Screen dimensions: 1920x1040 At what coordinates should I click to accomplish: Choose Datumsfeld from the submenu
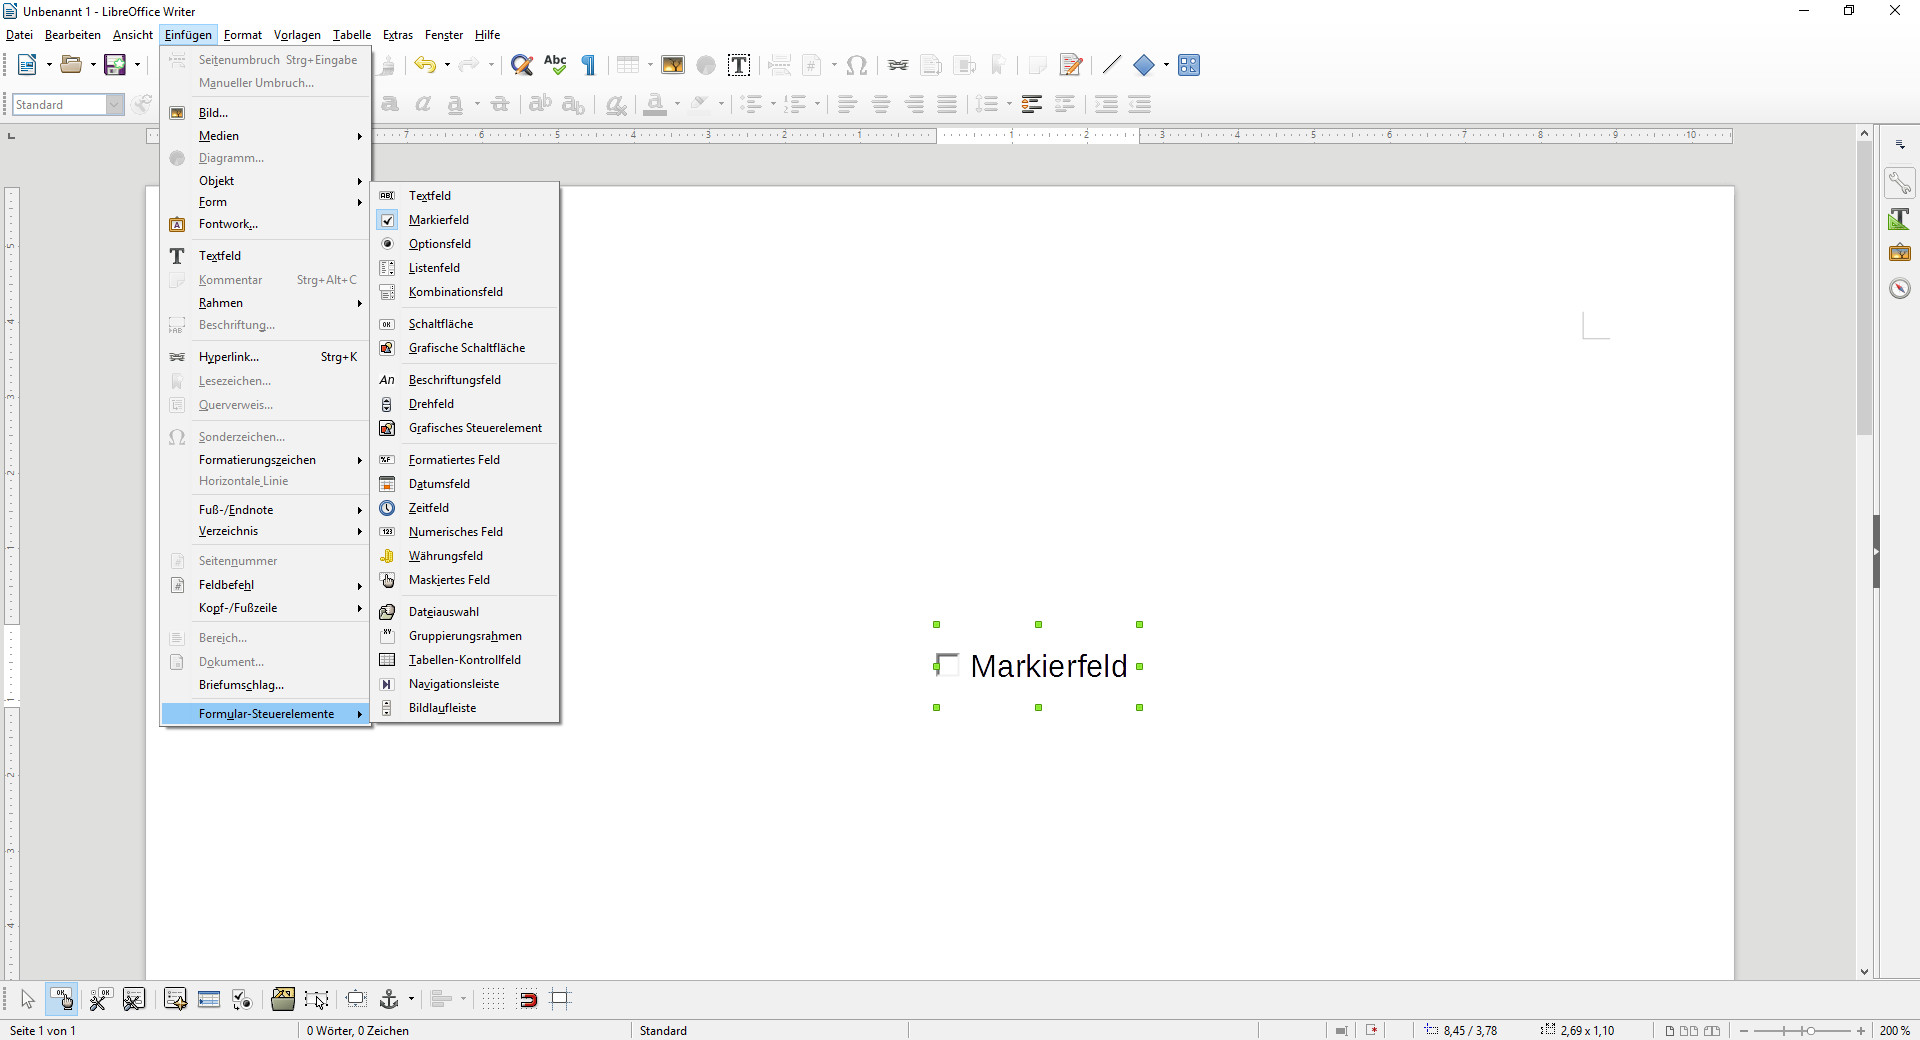465,484
